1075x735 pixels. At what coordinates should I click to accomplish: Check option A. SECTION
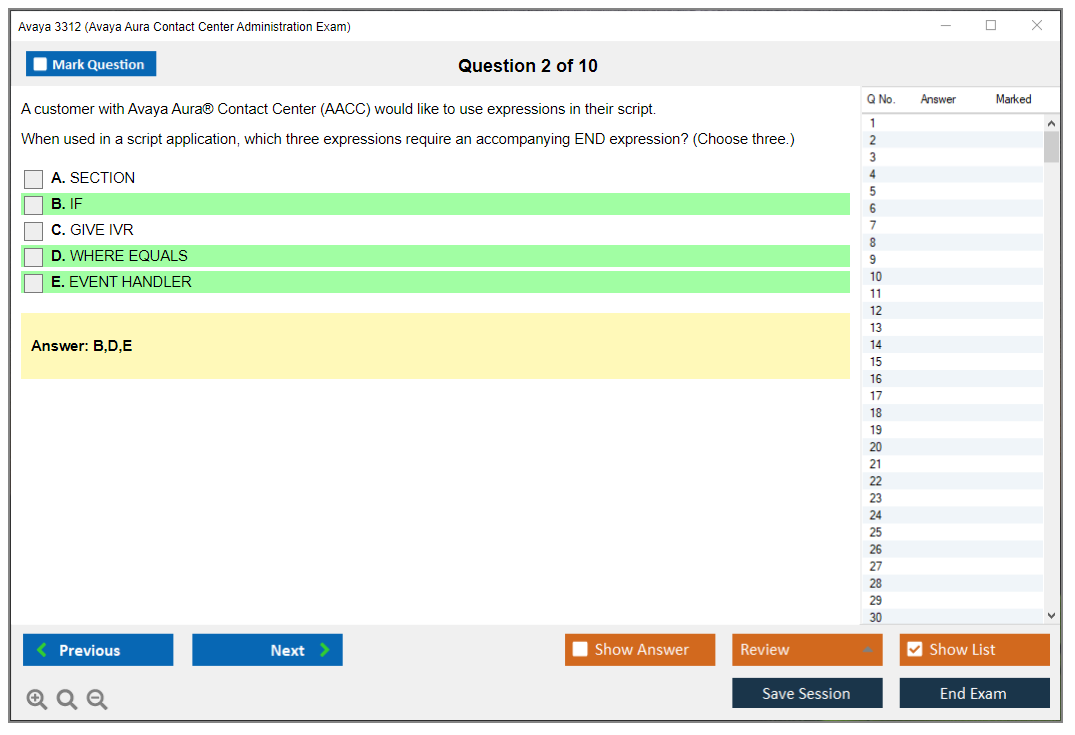tap(34, 179)
